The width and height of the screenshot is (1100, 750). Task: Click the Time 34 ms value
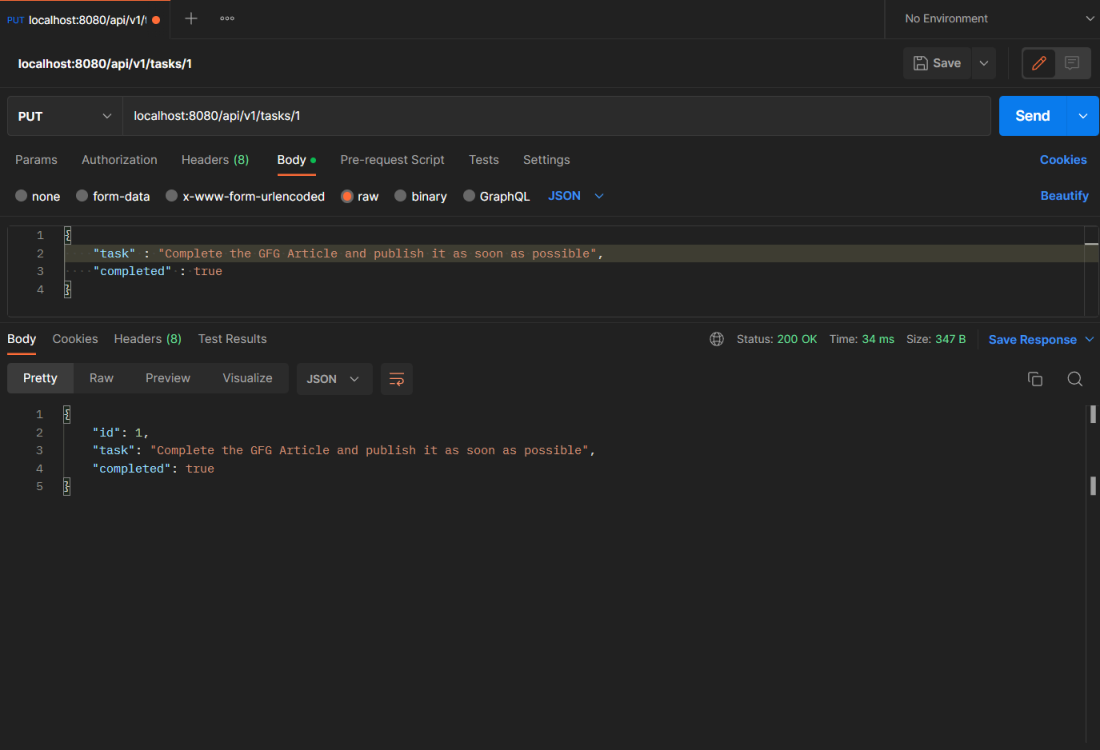pos(878,340)
